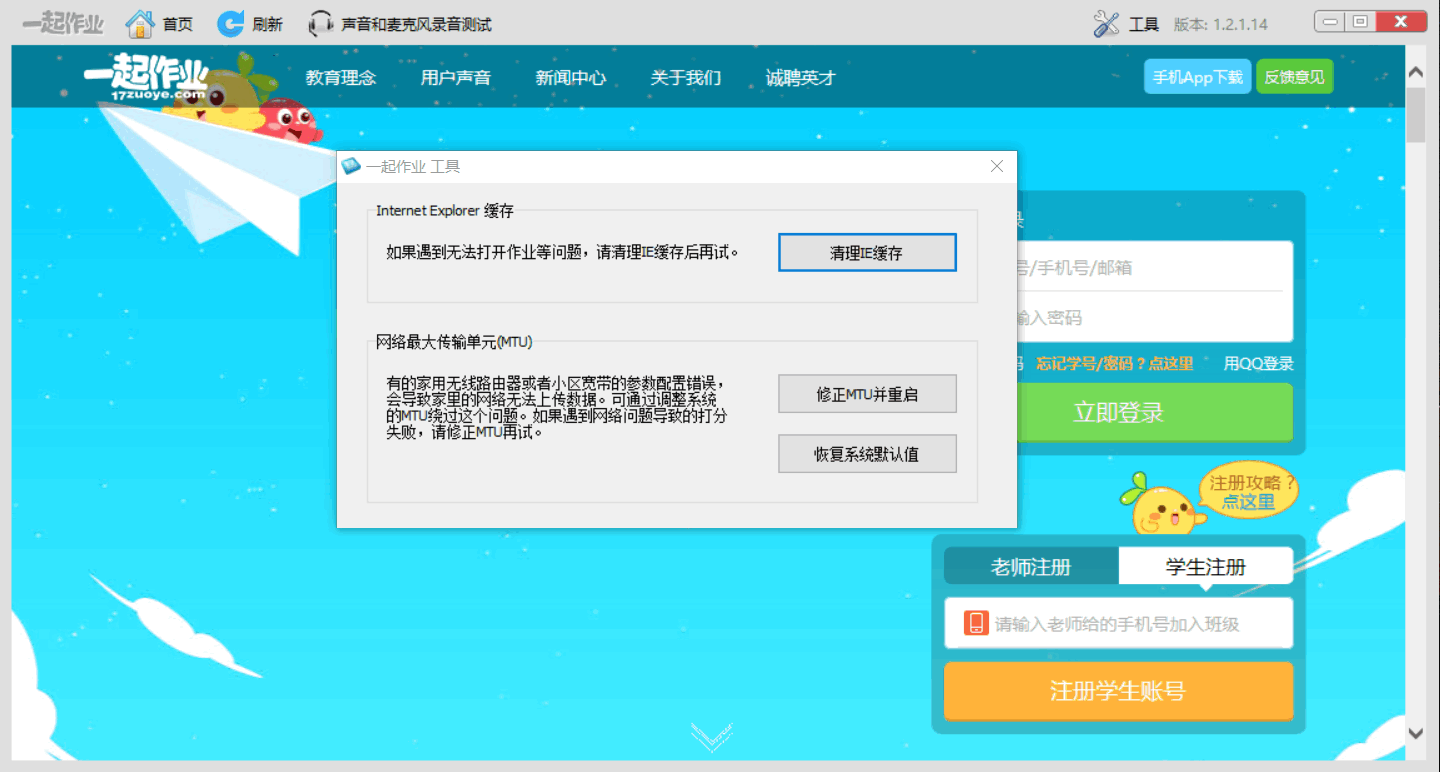Click the 忘记学号/密码？点这里 link
1440x772 pixels.
(x=1115, y=364)
